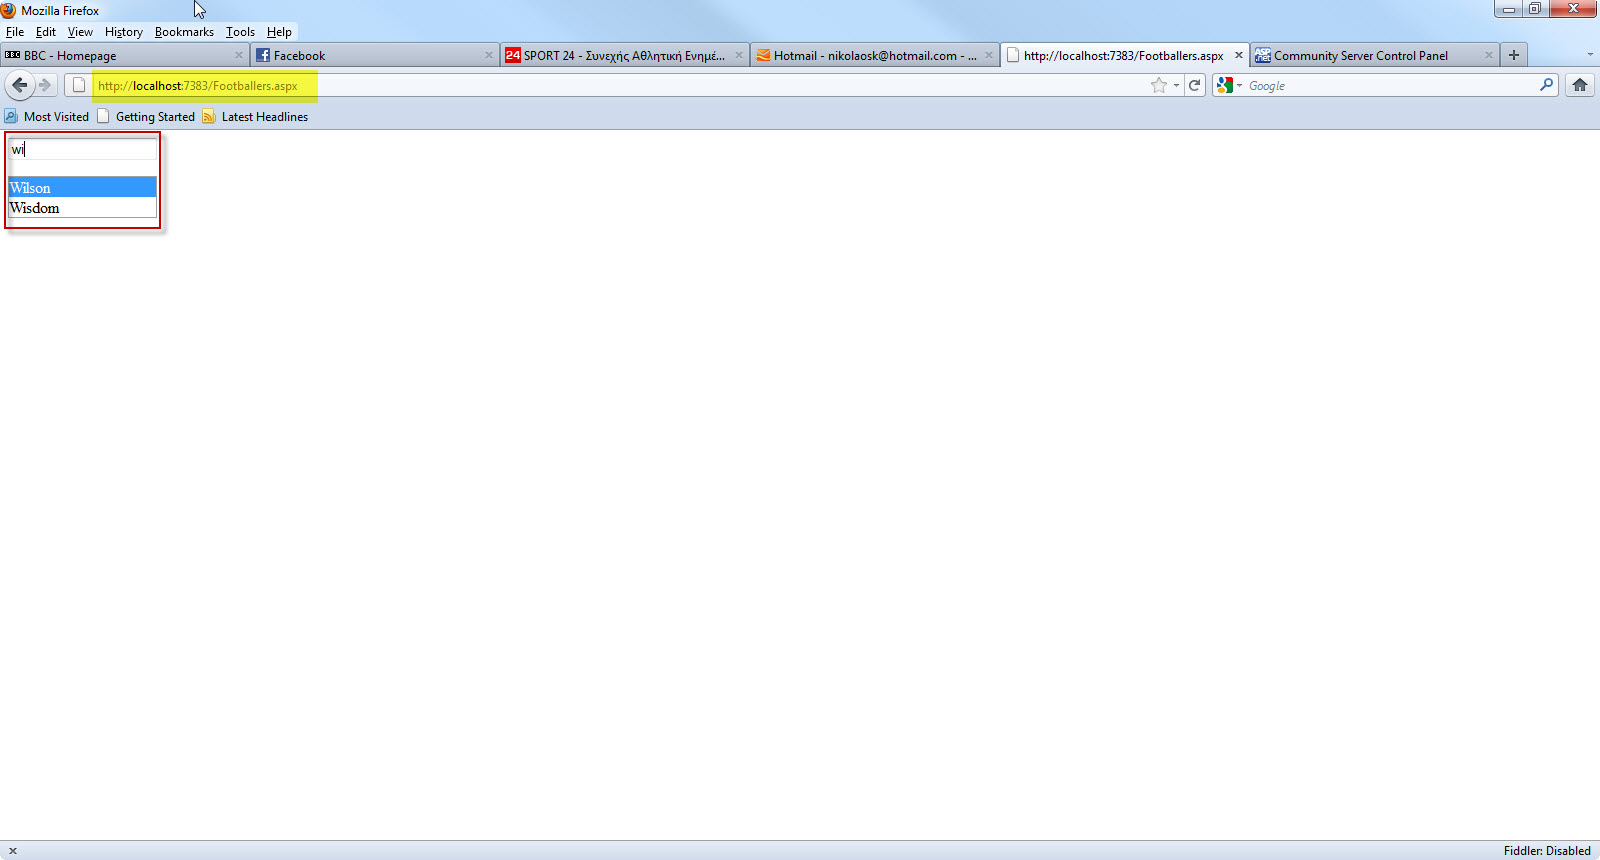
Task: Click the Facebook tab favicon
Action: [x=263, y=55]
